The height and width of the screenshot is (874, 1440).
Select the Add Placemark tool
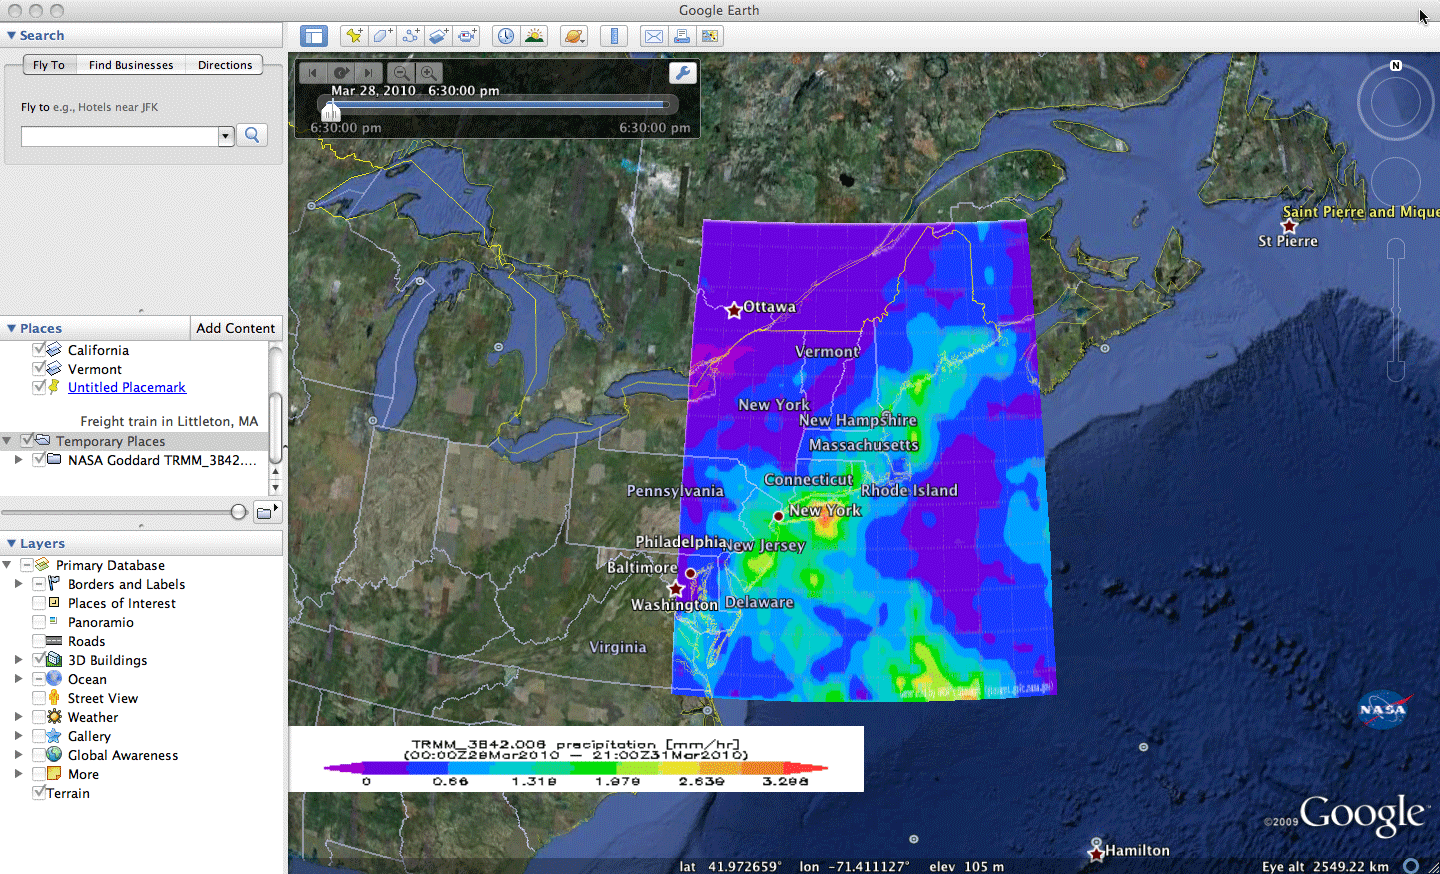click(x=355, y=35)
